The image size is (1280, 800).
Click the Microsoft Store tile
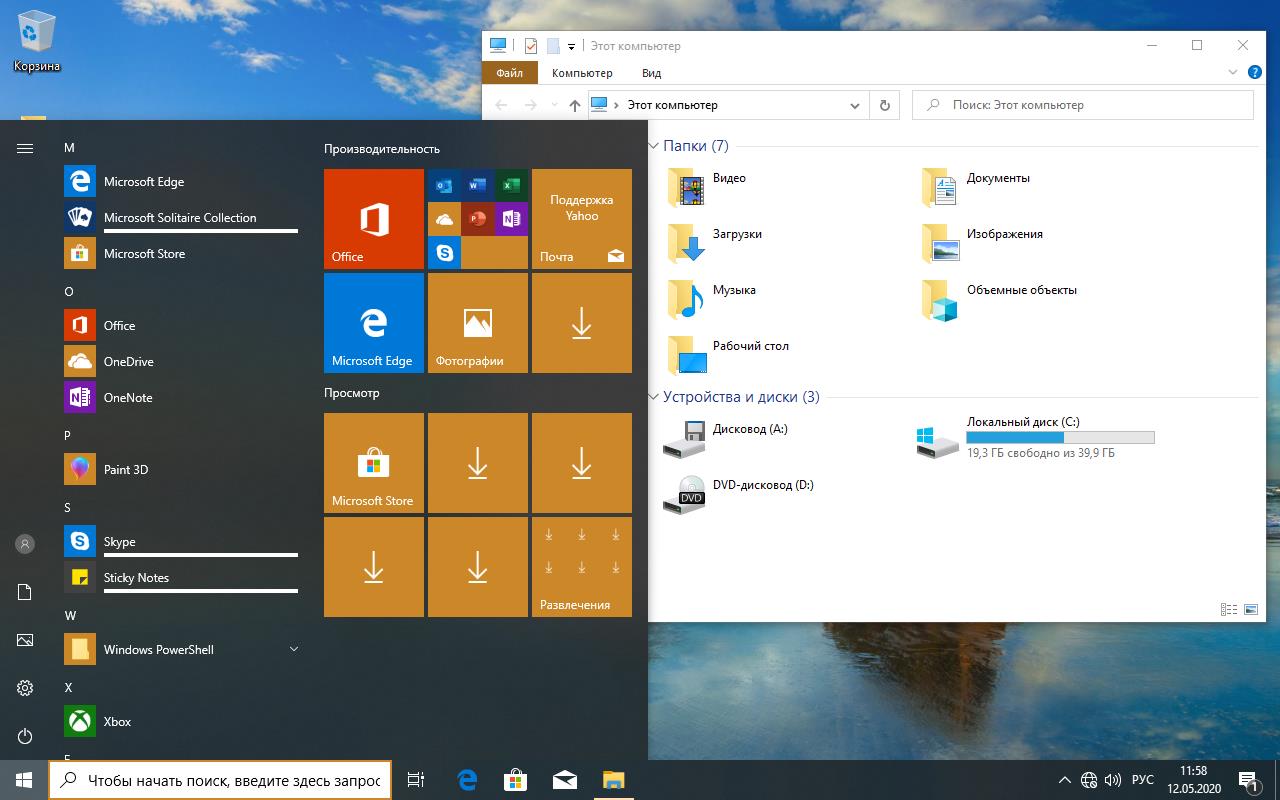pos(374,463)
